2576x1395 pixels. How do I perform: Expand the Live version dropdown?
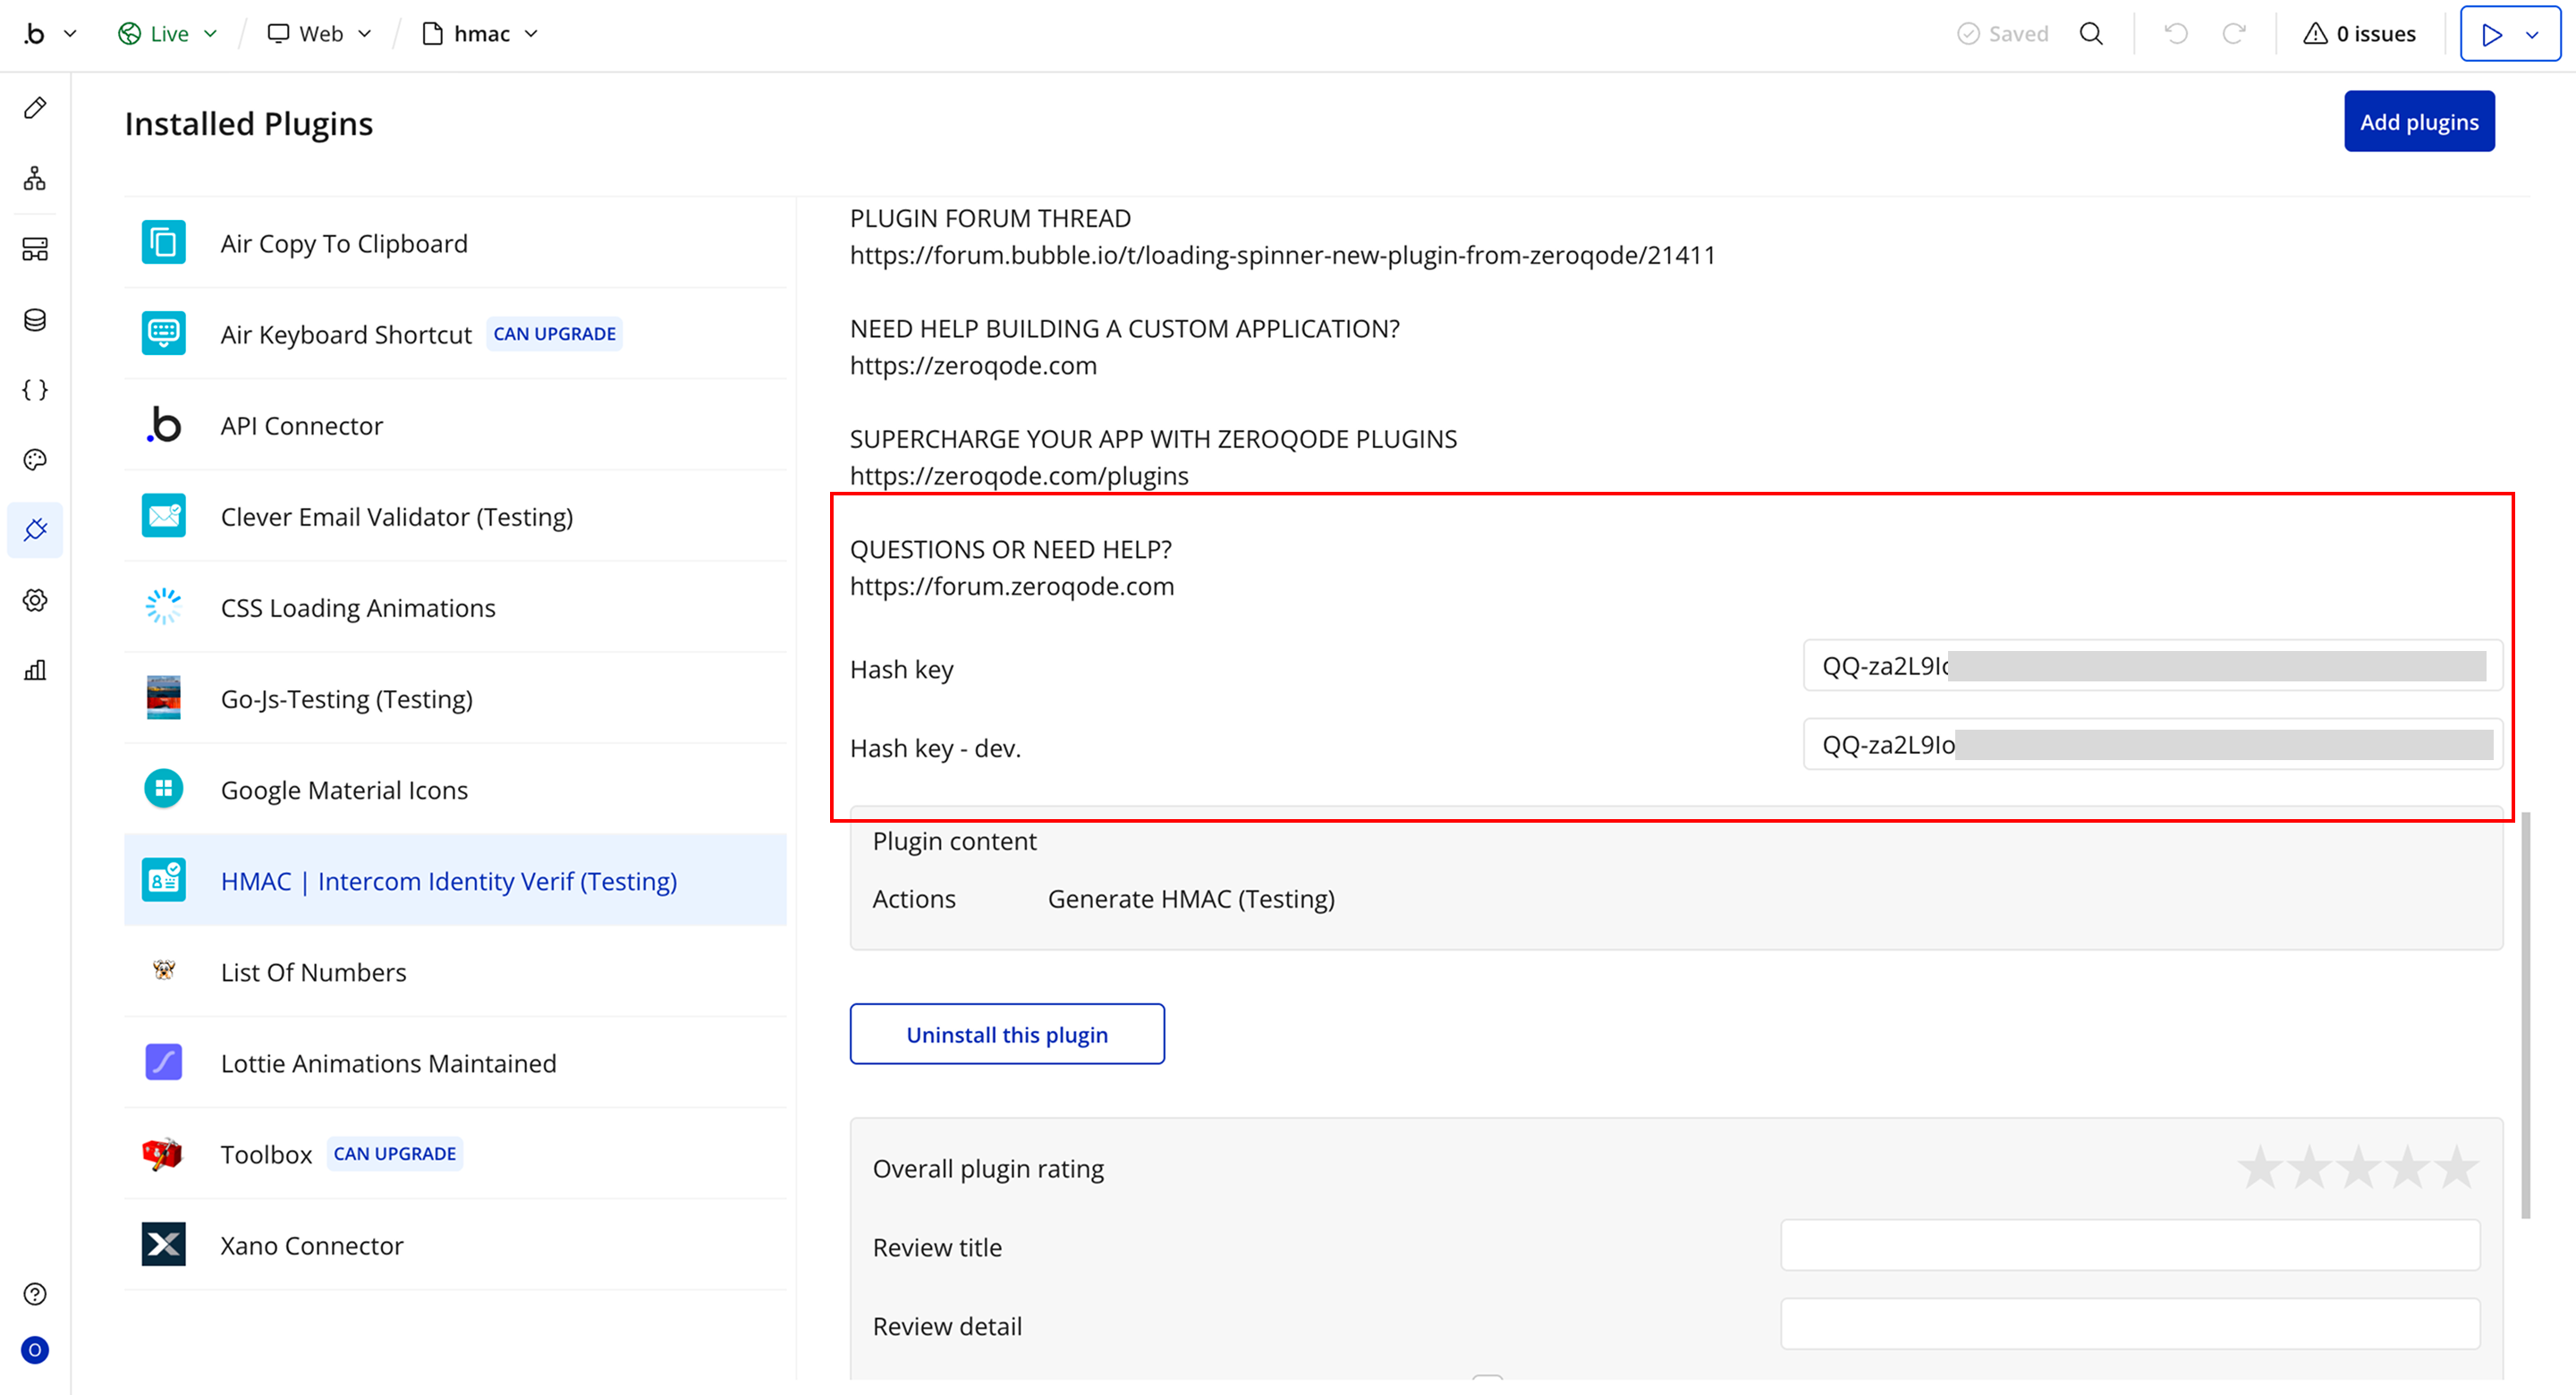(168, 34)
